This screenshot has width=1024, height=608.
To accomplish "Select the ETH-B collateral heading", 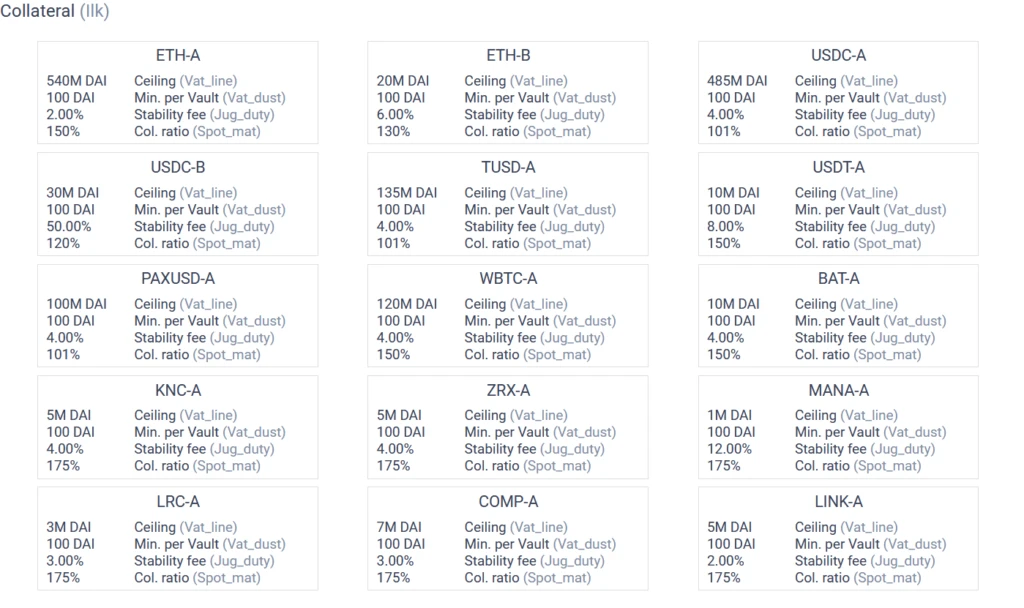I will 508,56.
